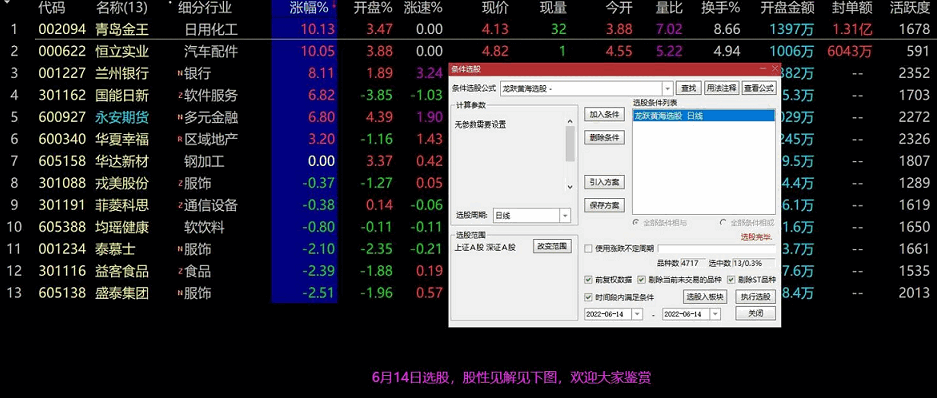Click the 计算参数 scrollbar thumb

tap(570, 144)
